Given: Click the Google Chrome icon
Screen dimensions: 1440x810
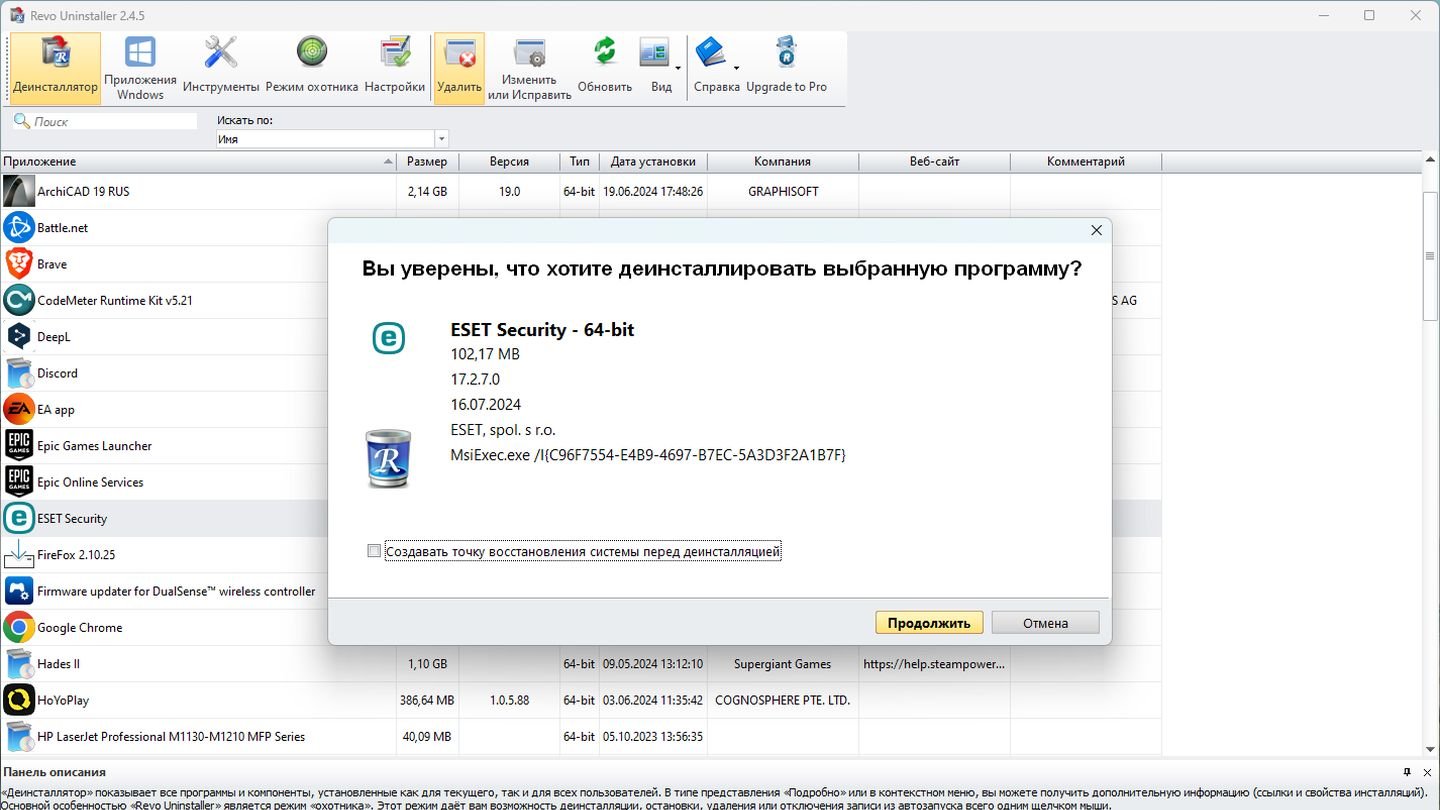Looking at the screenshot, I should [x=19, y=627].
